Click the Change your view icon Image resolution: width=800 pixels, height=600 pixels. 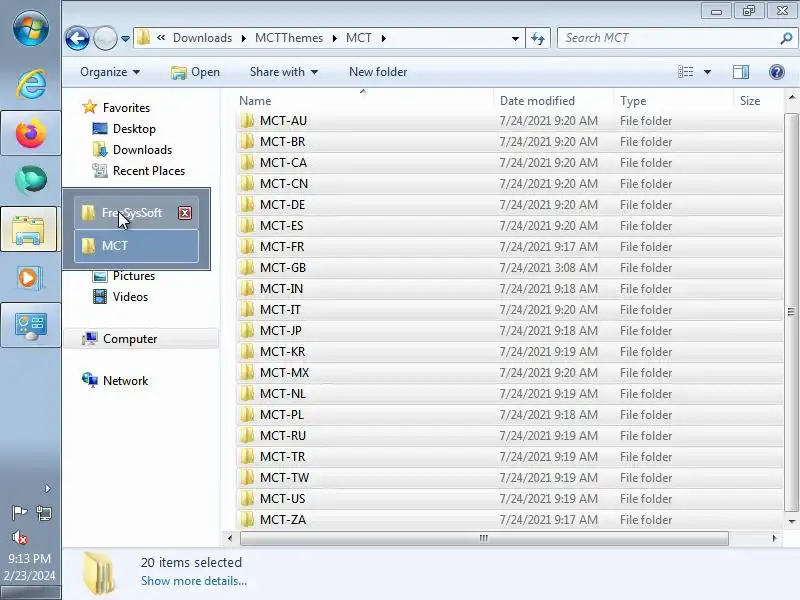coord(685,72)
